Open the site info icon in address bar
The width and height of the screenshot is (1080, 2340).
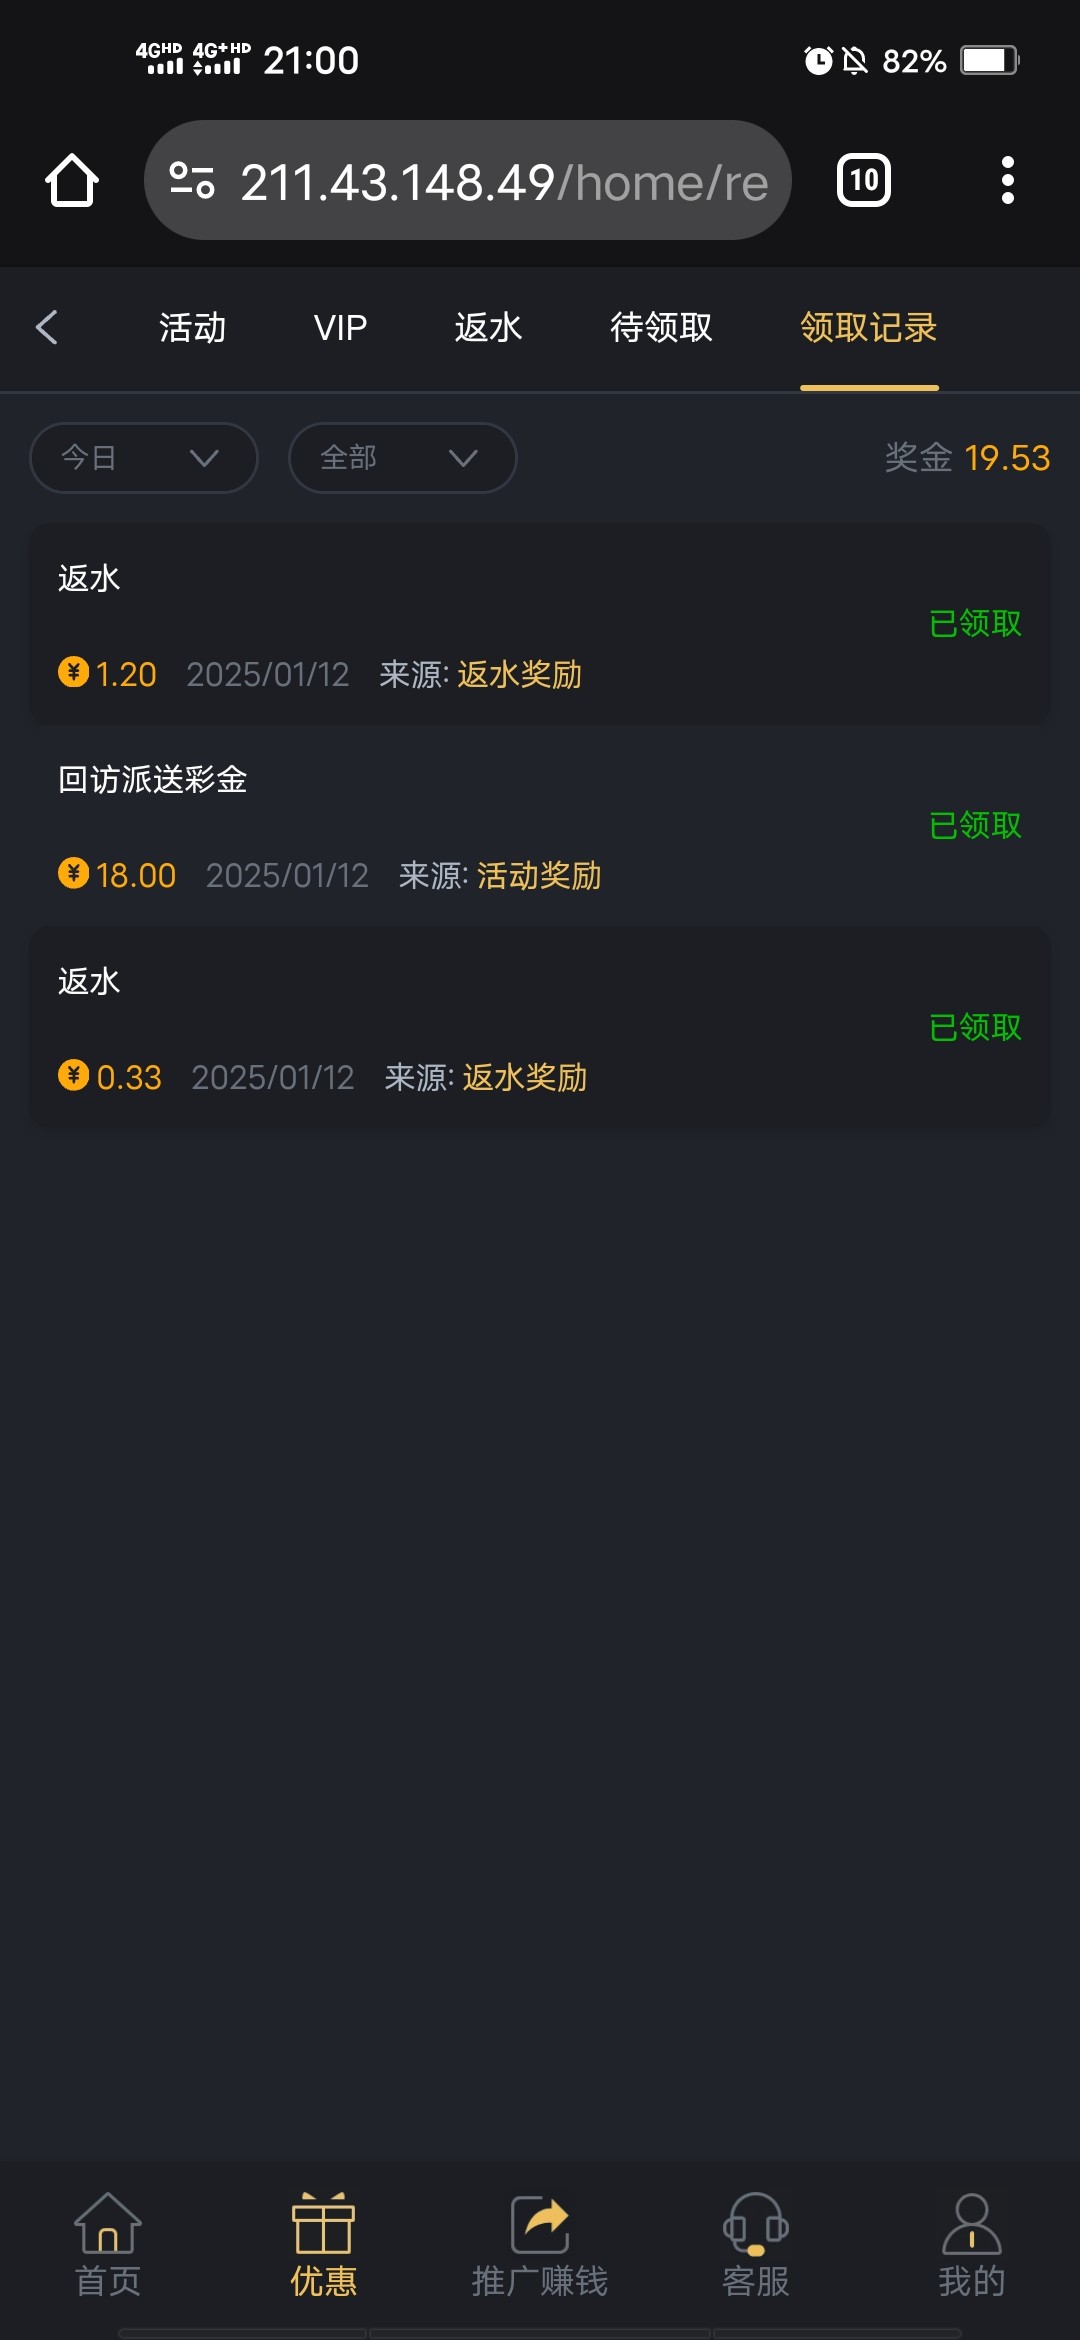[192, 181]
